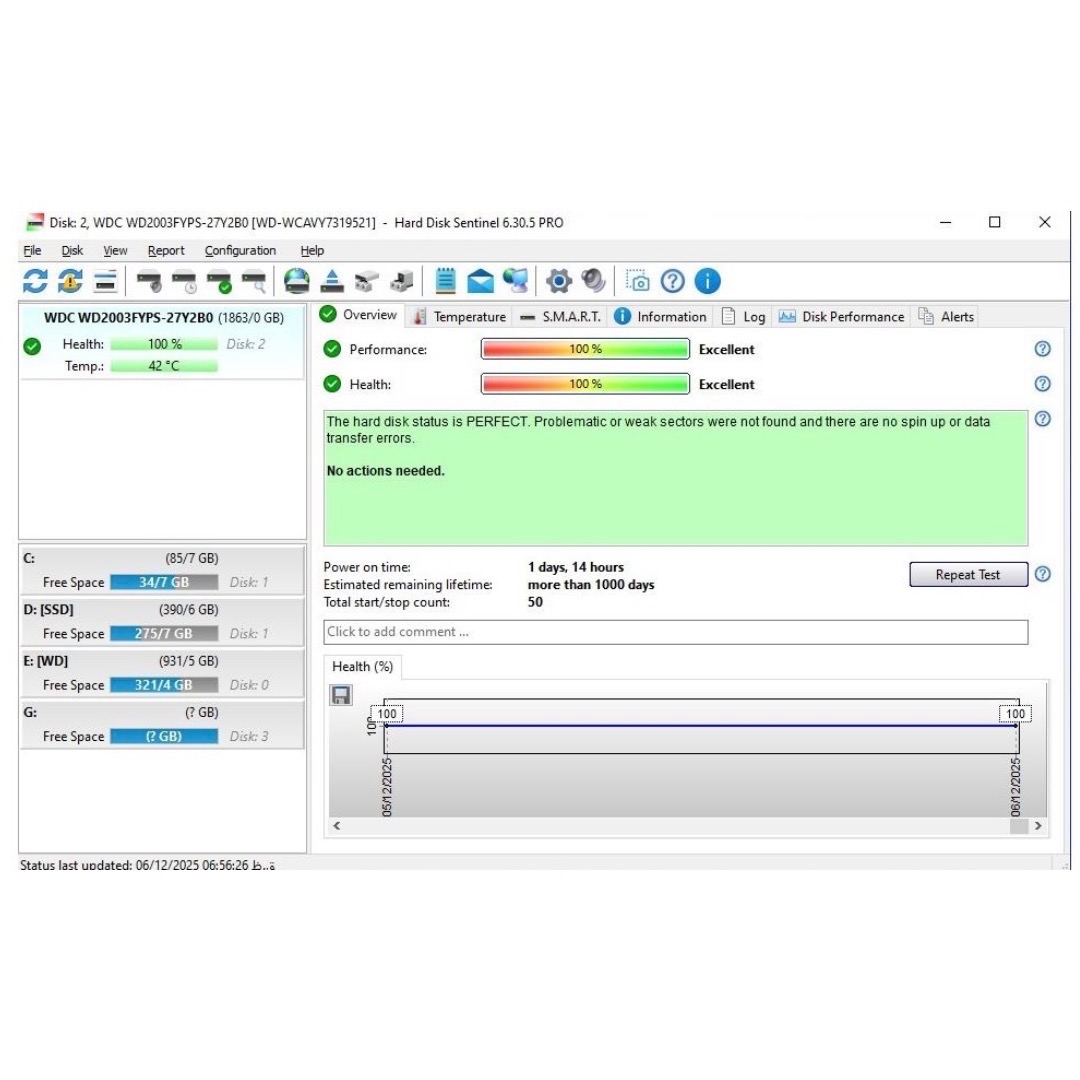The height and width of the screenshot is (1080, 1080).
Task: Click the speaker sound icon in toolbar
Action: point(594,281)
